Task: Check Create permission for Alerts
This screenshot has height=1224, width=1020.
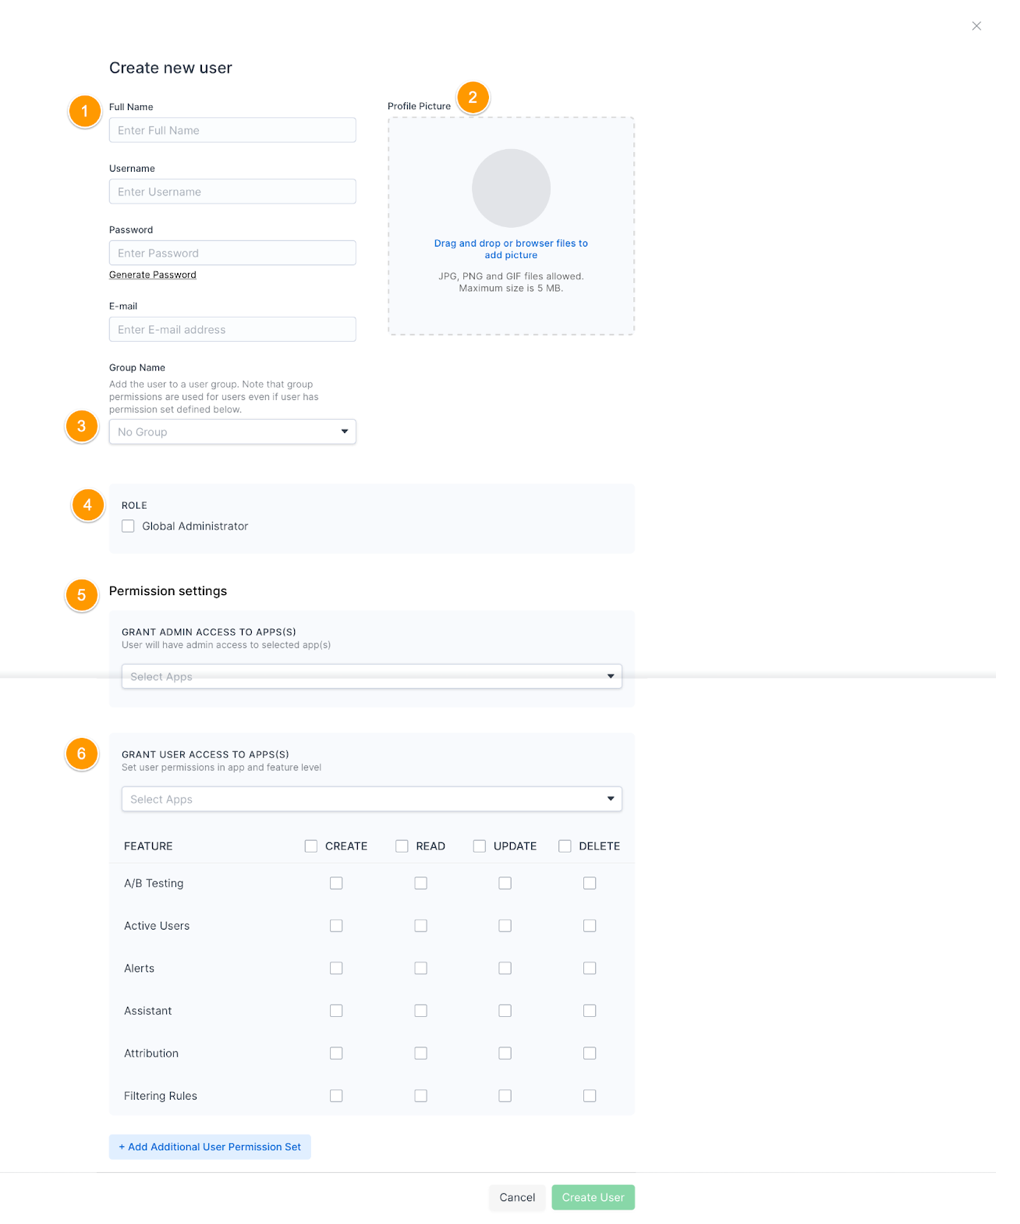Action: (336, 968)
